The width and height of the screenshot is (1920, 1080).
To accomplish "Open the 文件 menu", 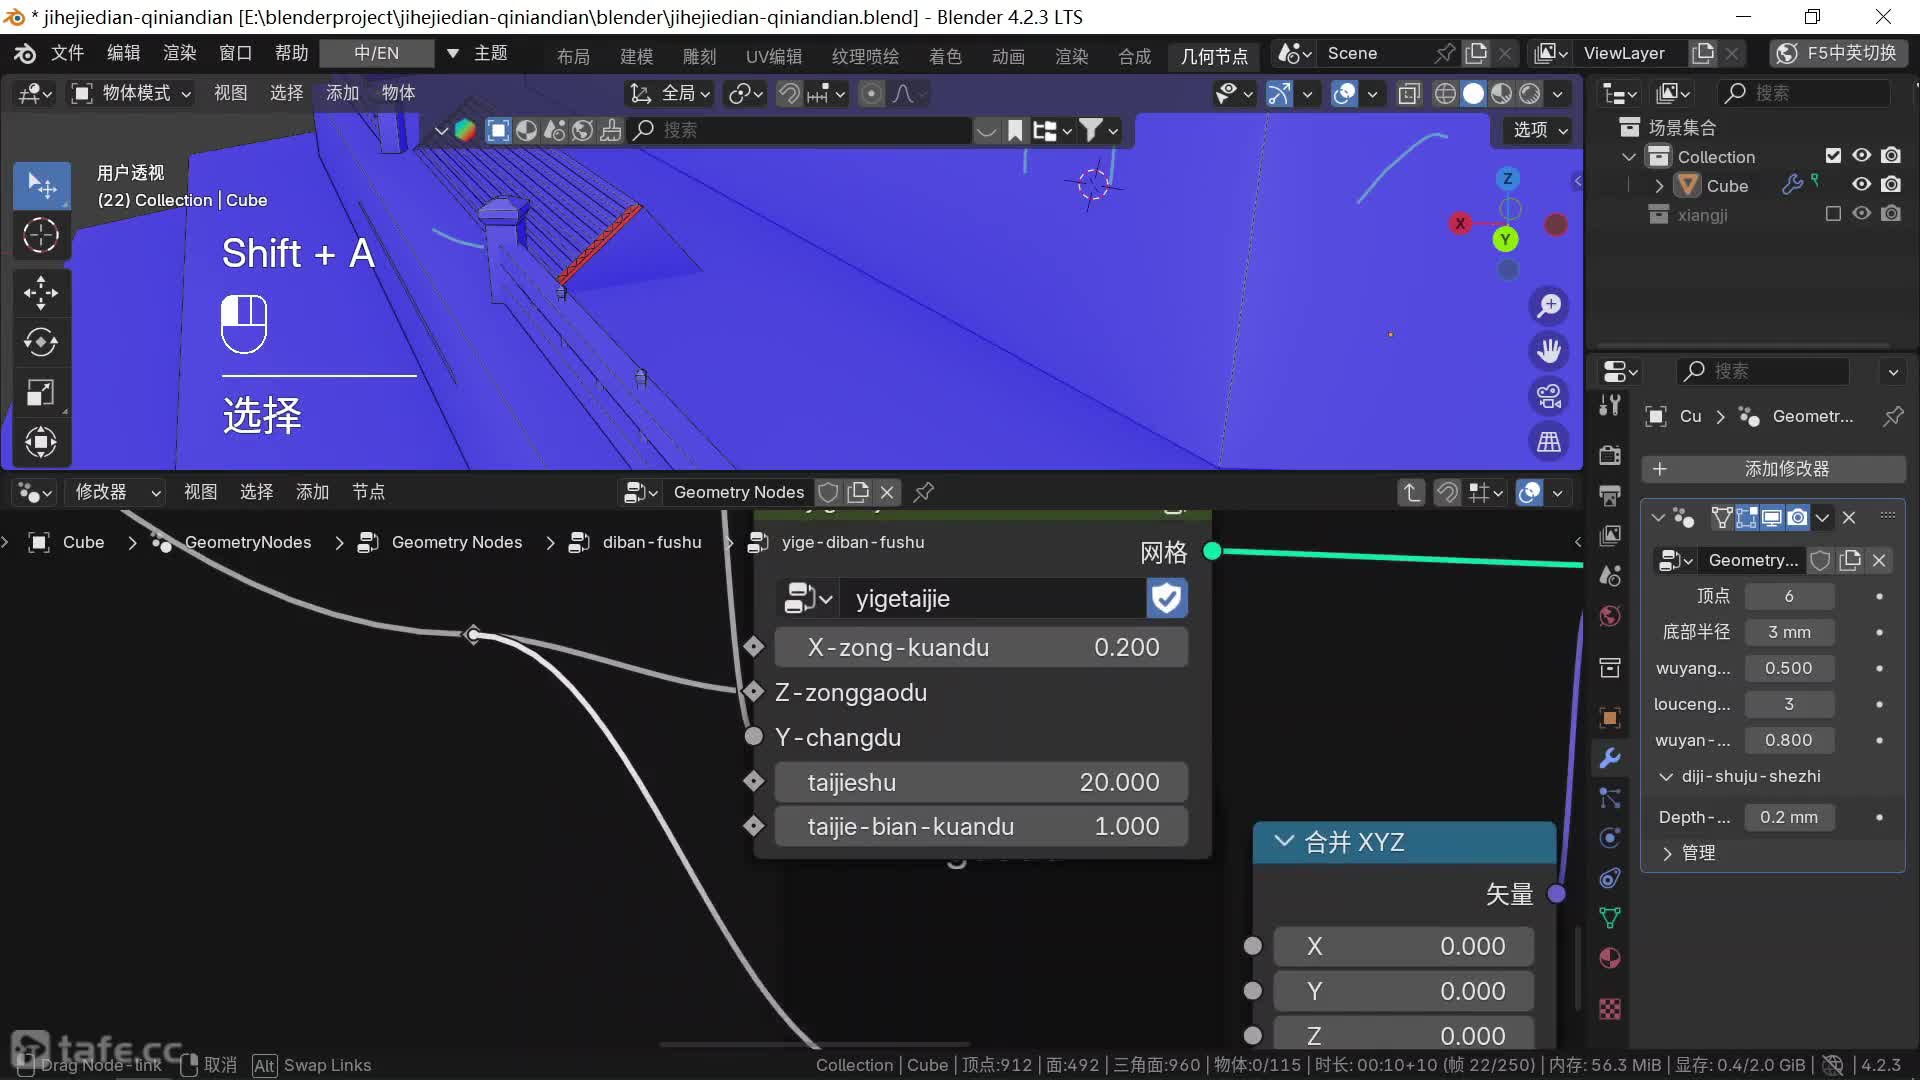I will click(x=67, y=53).
